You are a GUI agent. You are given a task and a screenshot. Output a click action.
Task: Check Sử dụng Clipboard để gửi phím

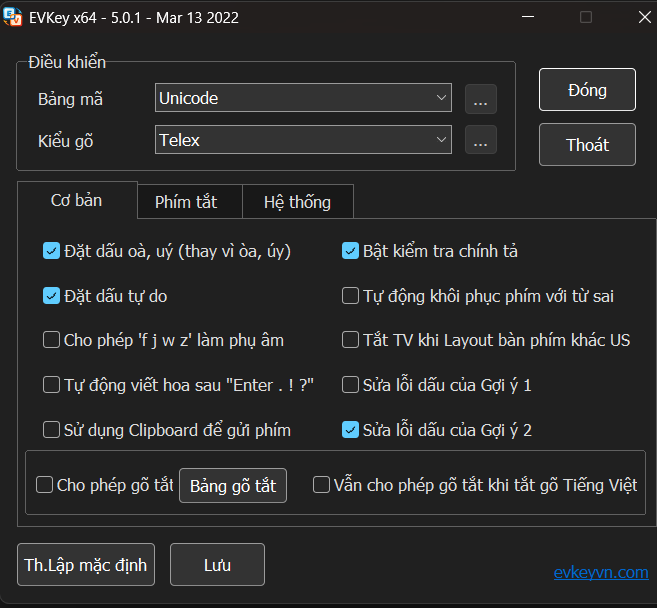pyautogui.click(x=52, y=430)
